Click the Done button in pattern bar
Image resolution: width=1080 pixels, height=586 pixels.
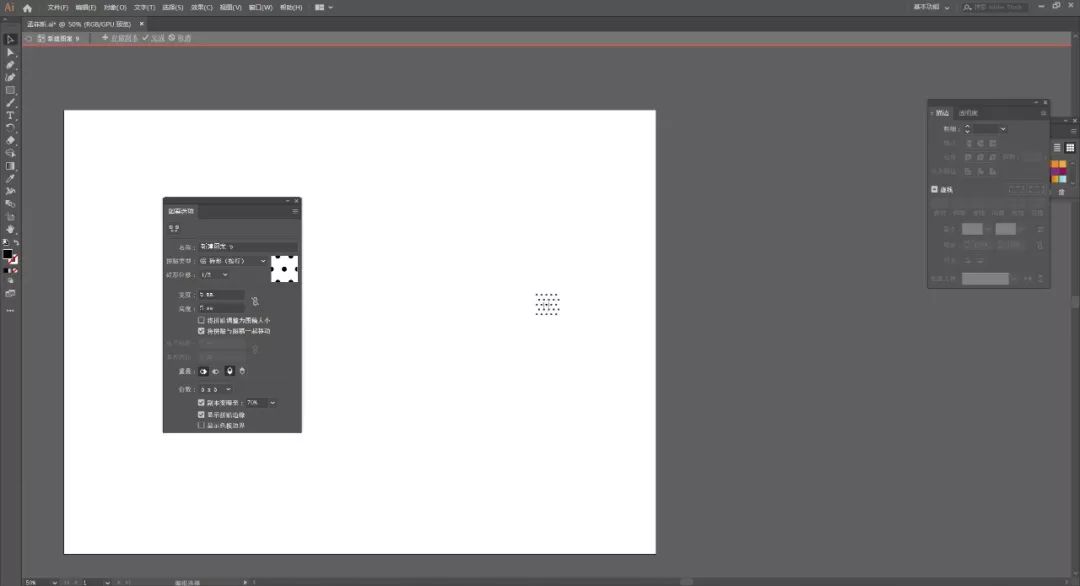tap(153, 38)
